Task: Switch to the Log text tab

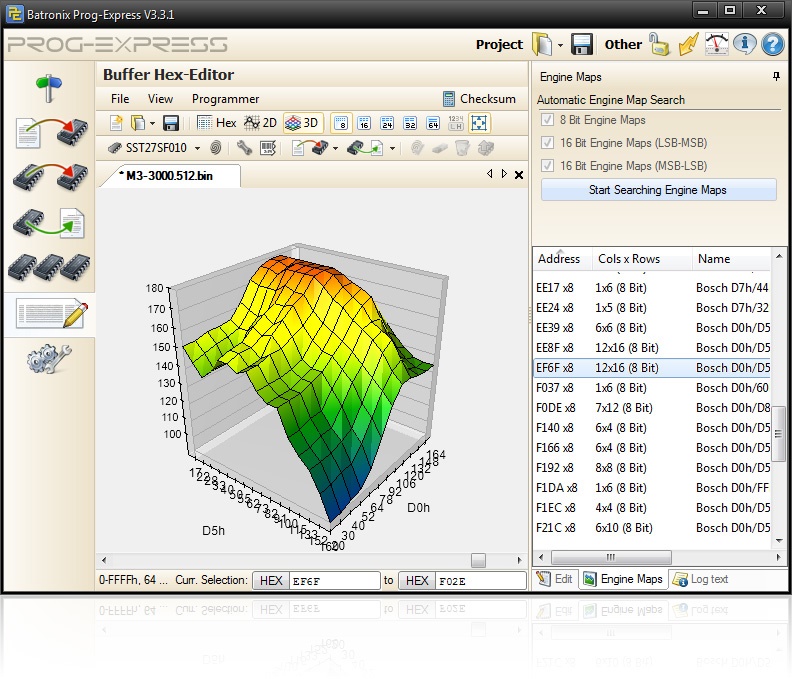Action: [701, 579]
